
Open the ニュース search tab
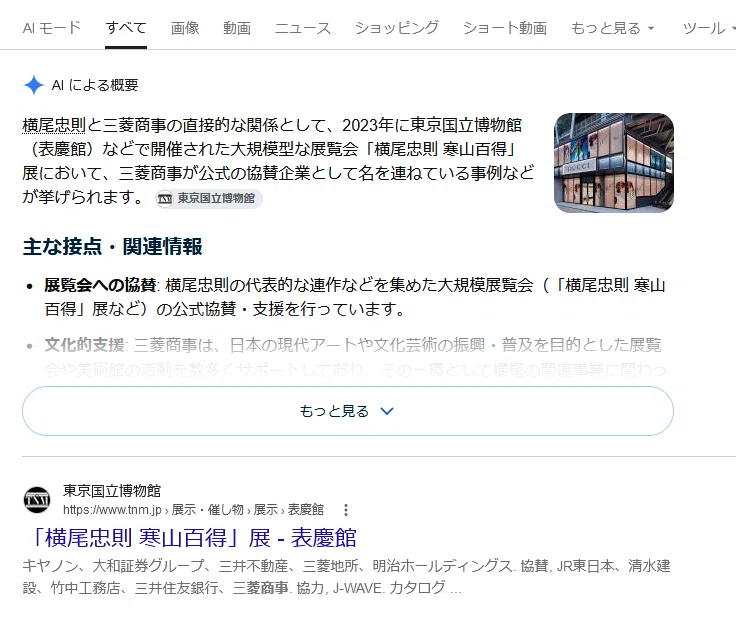click(x=303, y=28)
